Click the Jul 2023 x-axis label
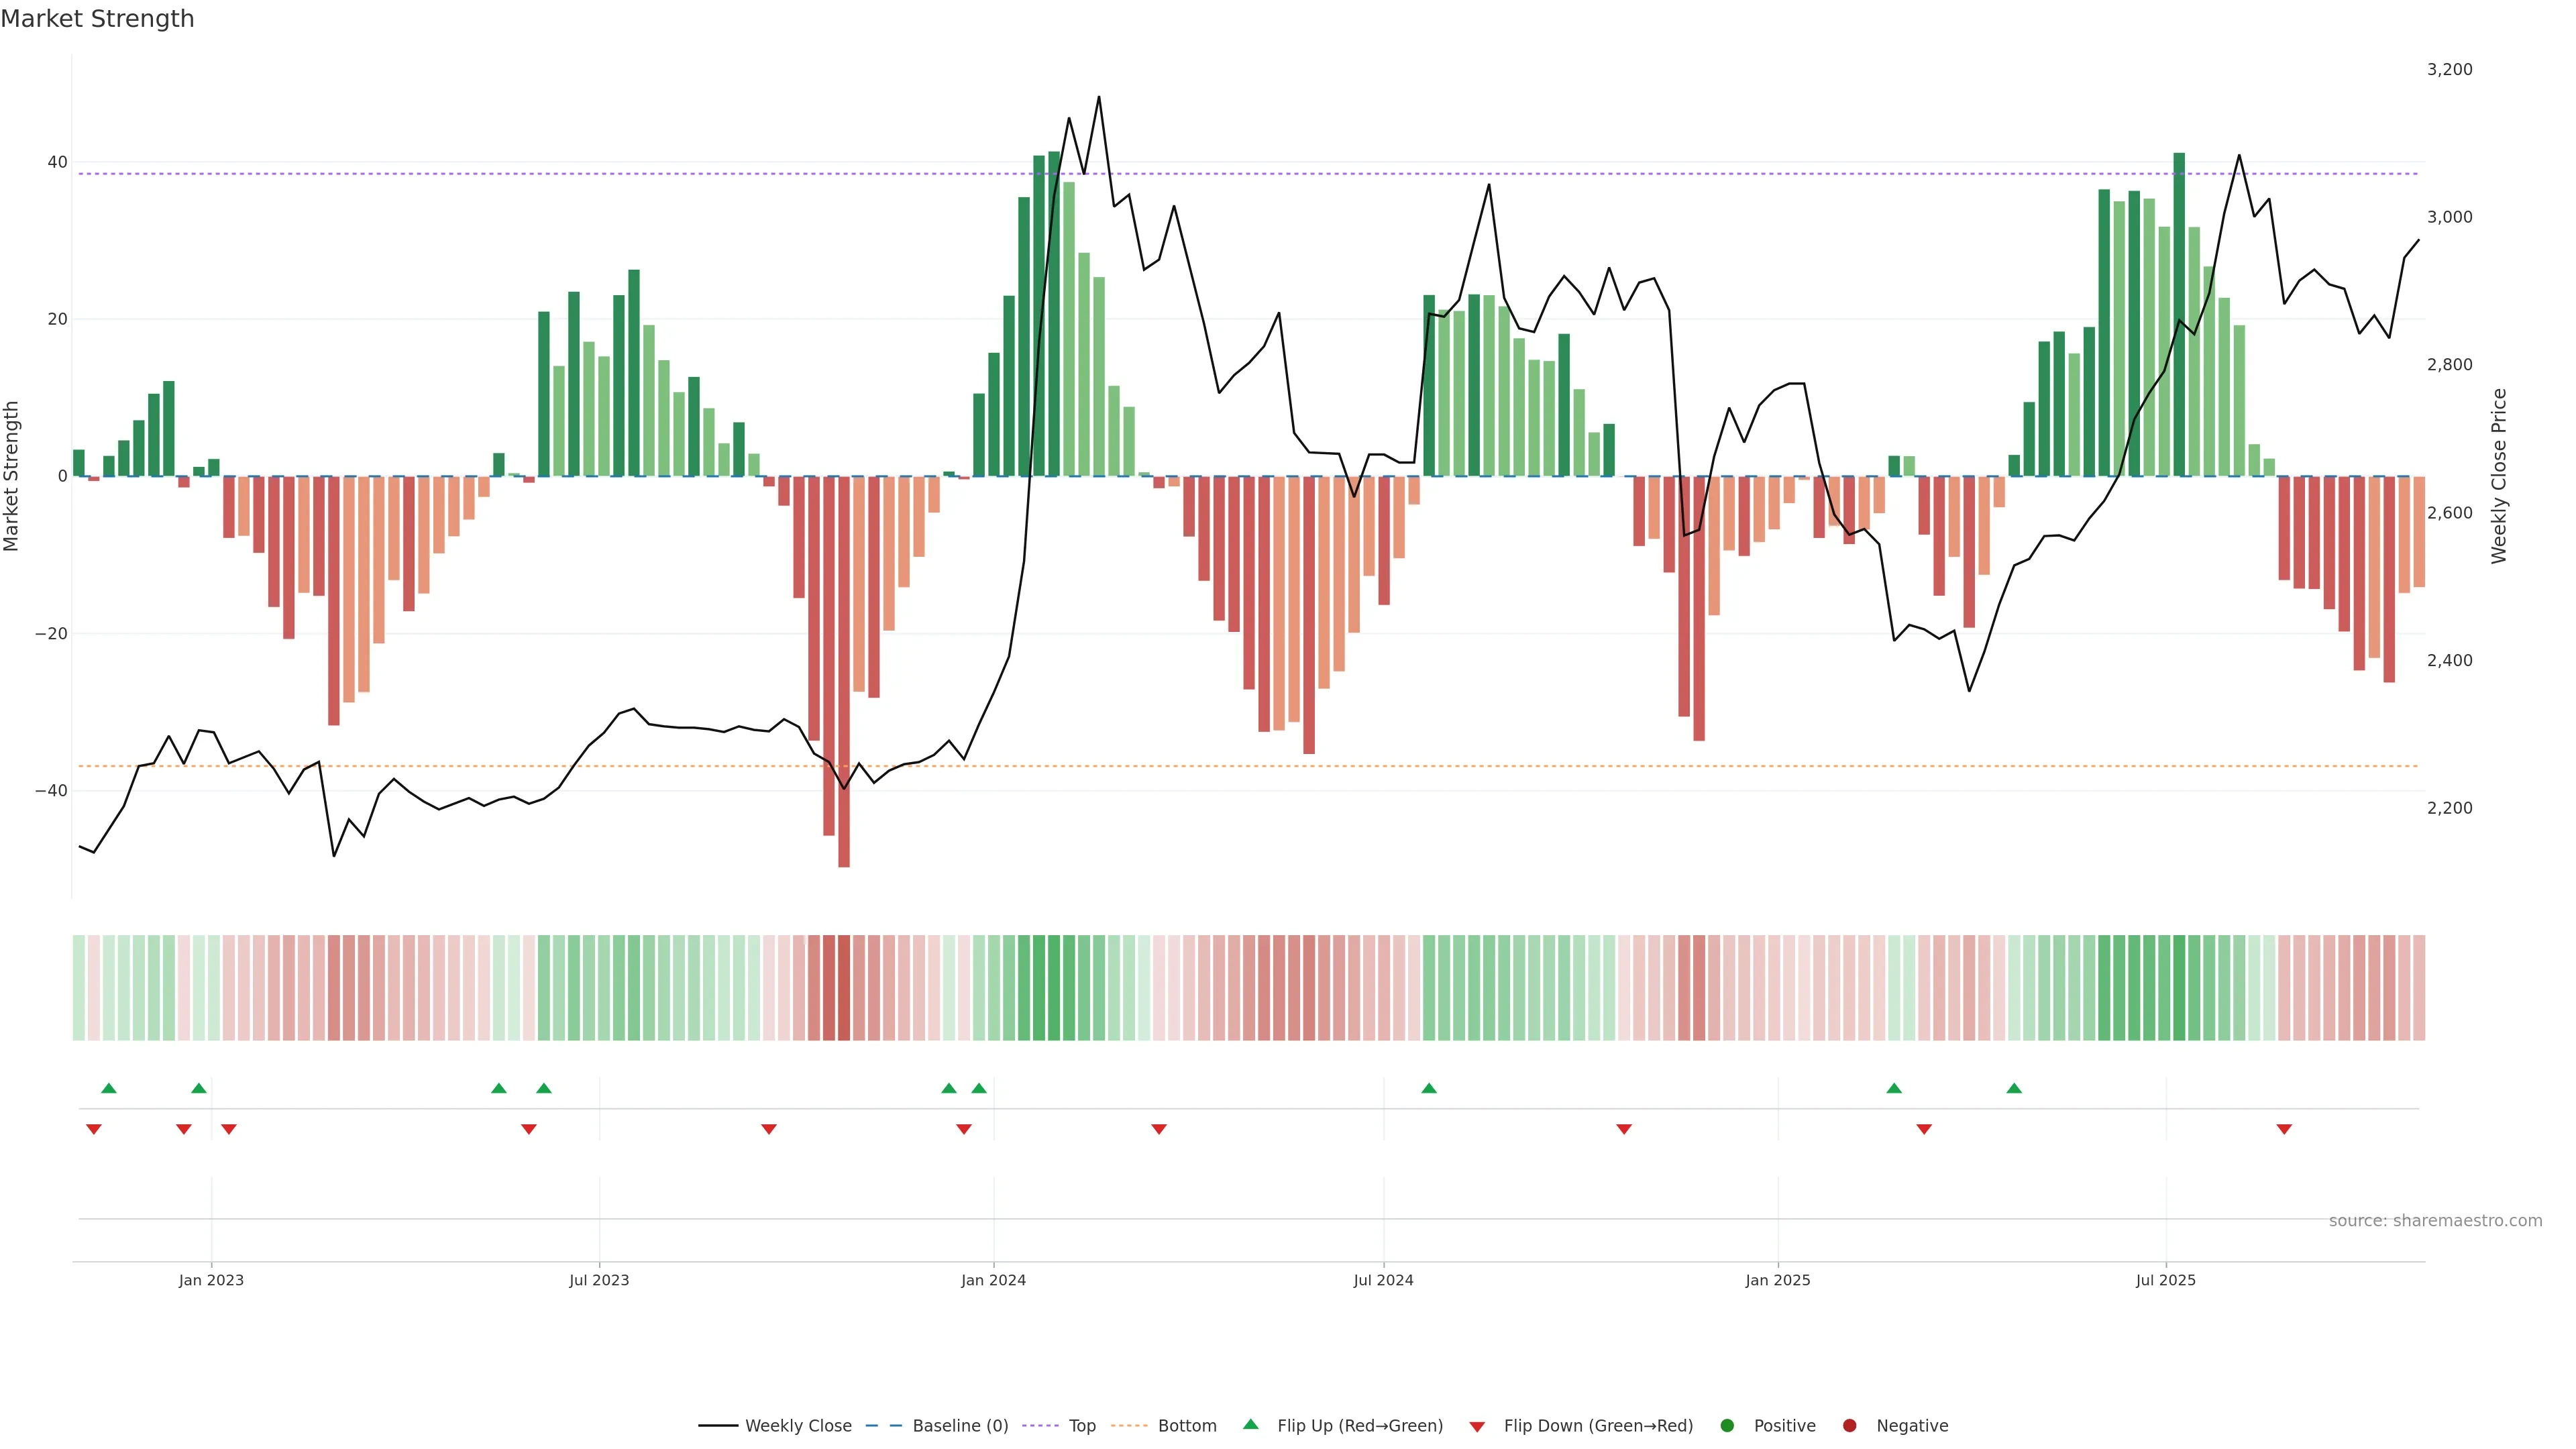This screenshot has height=1449, width=2576. (599, 1280)
